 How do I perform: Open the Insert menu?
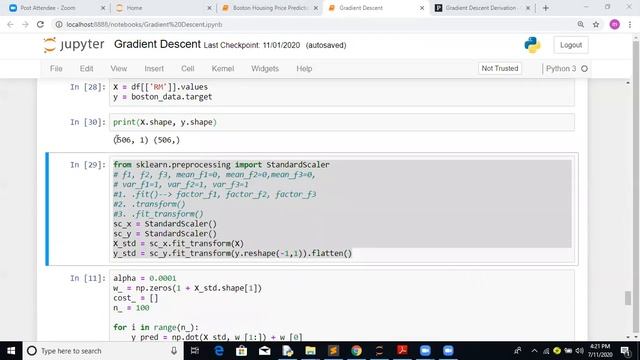tap(154, 69)
